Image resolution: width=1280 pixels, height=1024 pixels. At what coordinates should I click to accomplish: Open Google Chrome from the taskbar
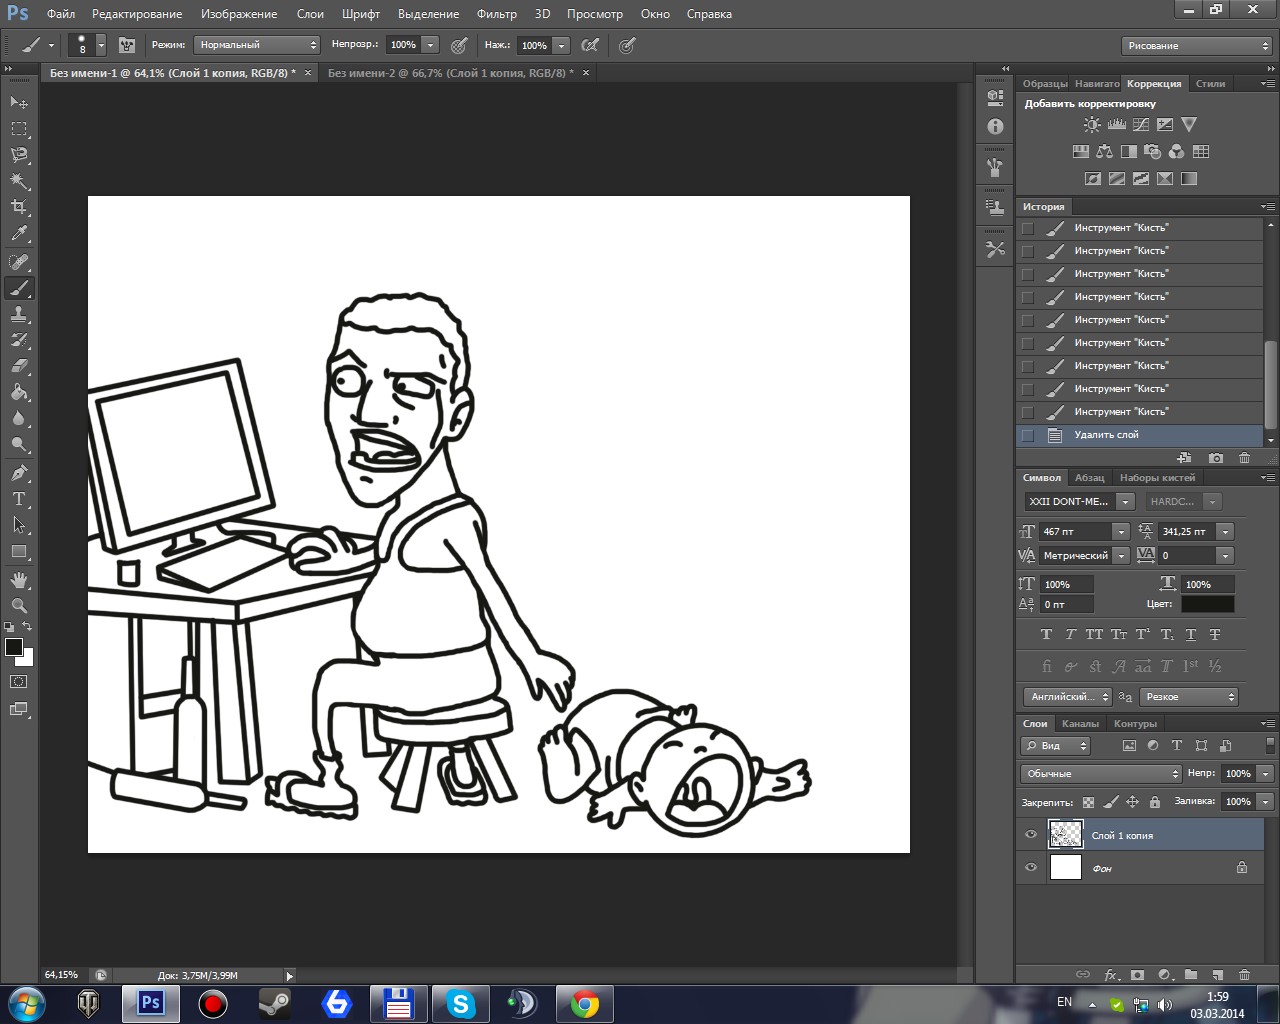coord(585,1004)
